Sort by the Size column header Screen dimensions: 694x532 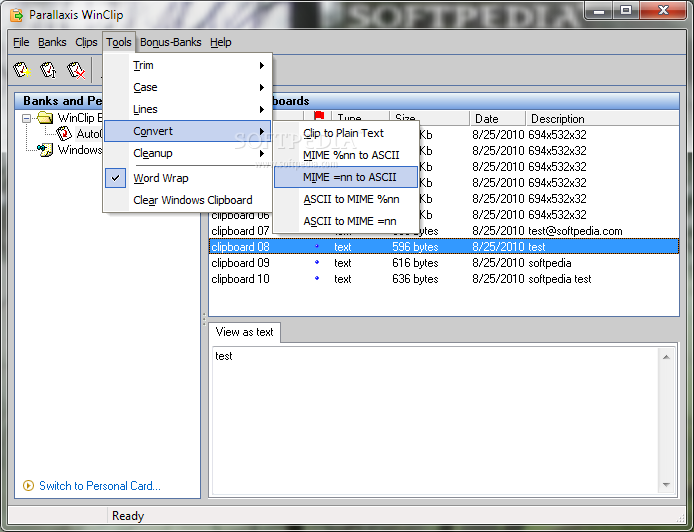429,118
